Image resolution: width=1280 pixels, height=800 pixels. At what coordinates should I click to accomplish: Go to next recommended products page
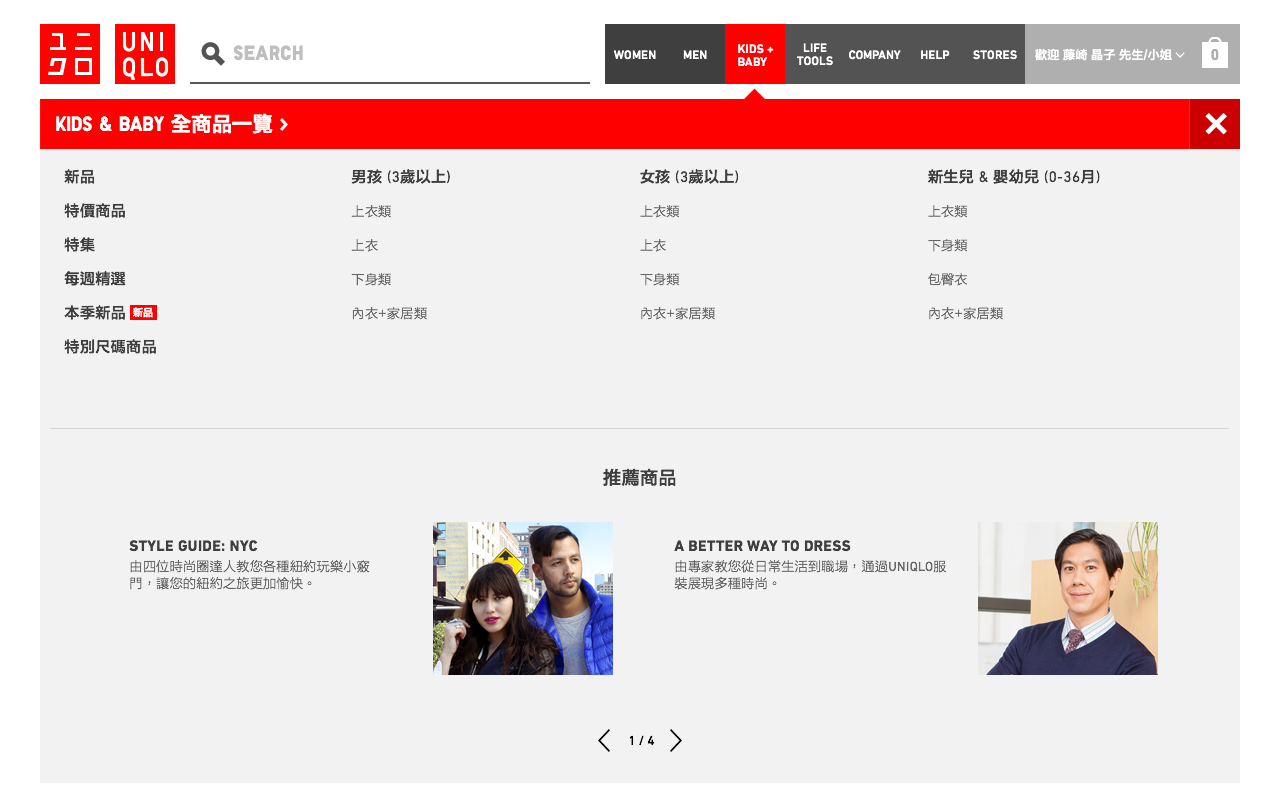click(676, 741)
